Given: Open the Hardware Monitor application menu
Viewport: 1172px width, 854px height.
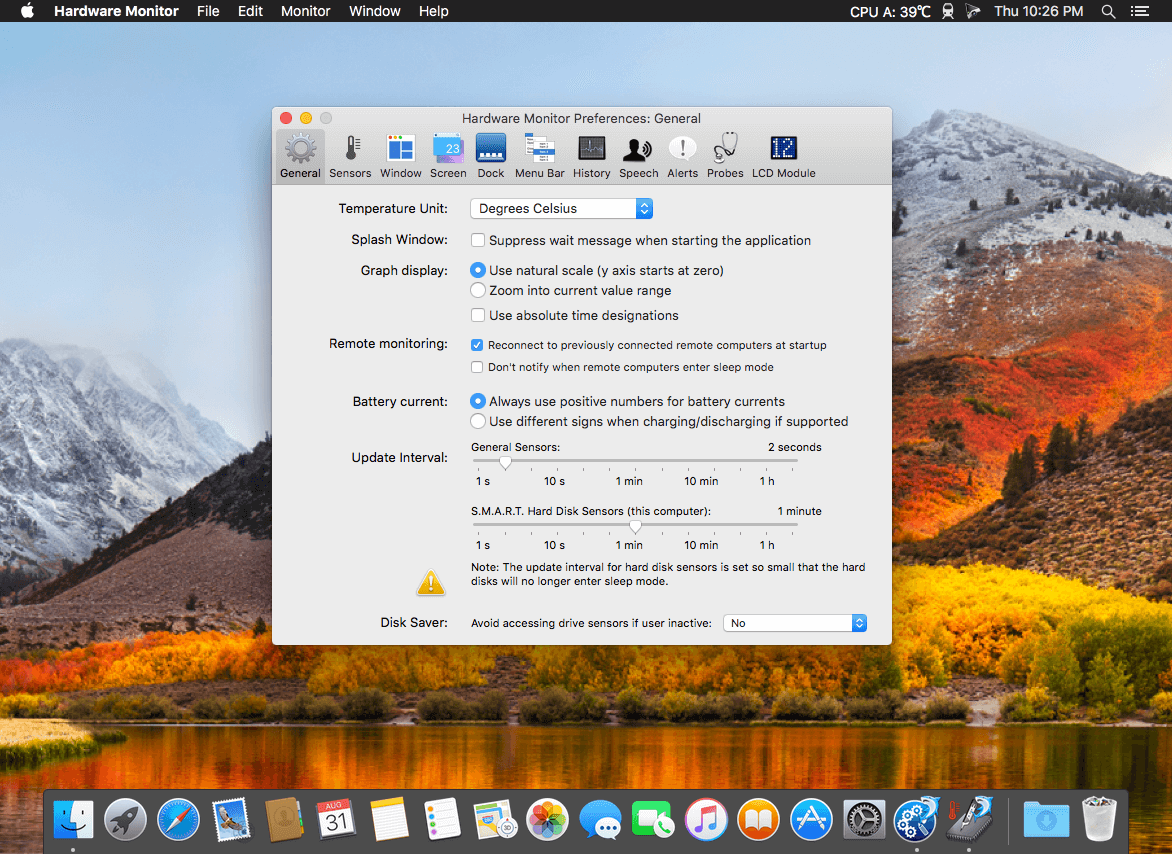Looking at the screenshot, I should (116, 11).
